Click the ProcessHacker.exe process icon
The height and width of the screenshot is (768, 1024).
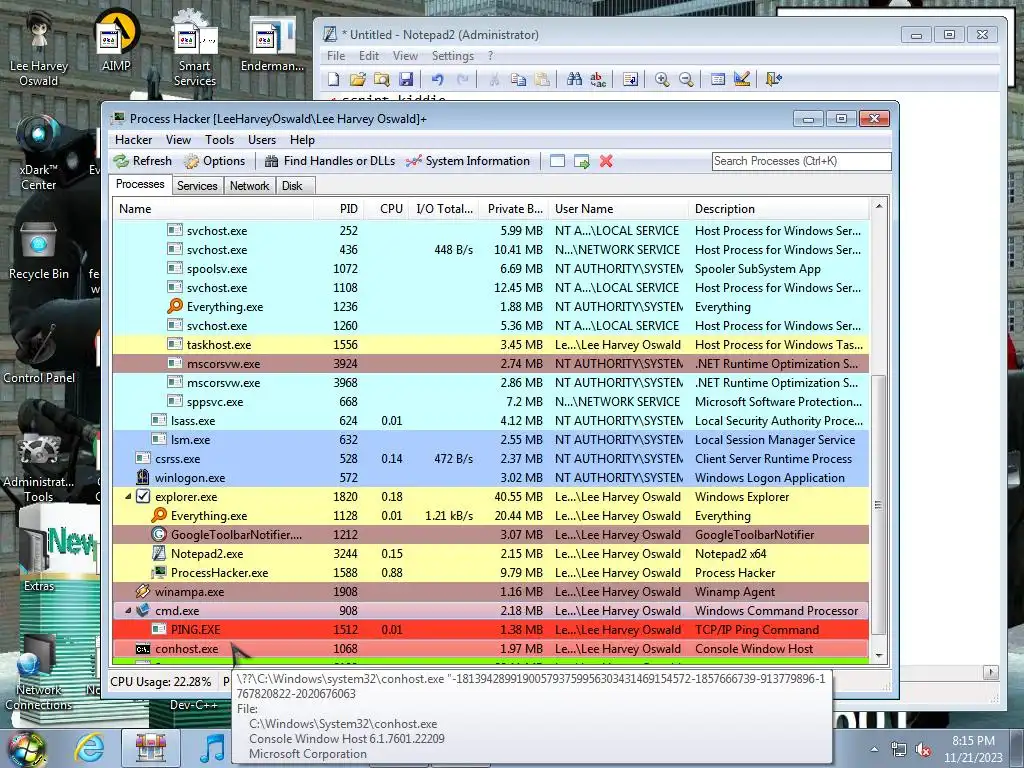pos(159,572)
